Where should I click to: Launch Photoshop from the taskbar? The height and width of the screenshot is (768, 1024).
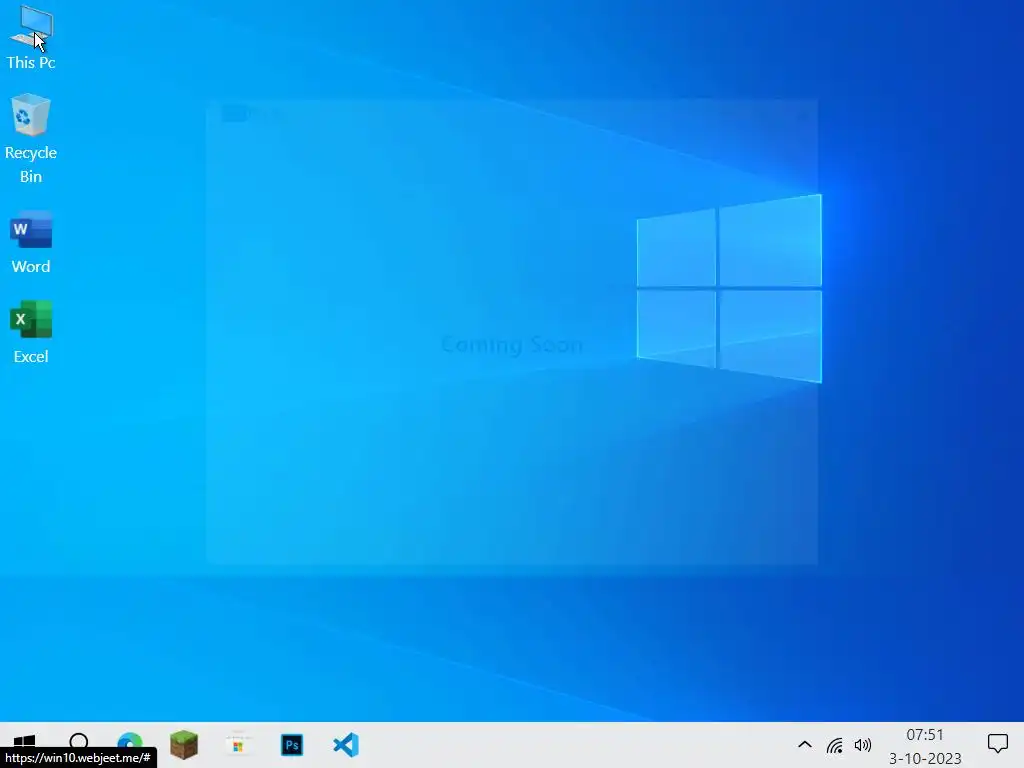click(292, 745)
